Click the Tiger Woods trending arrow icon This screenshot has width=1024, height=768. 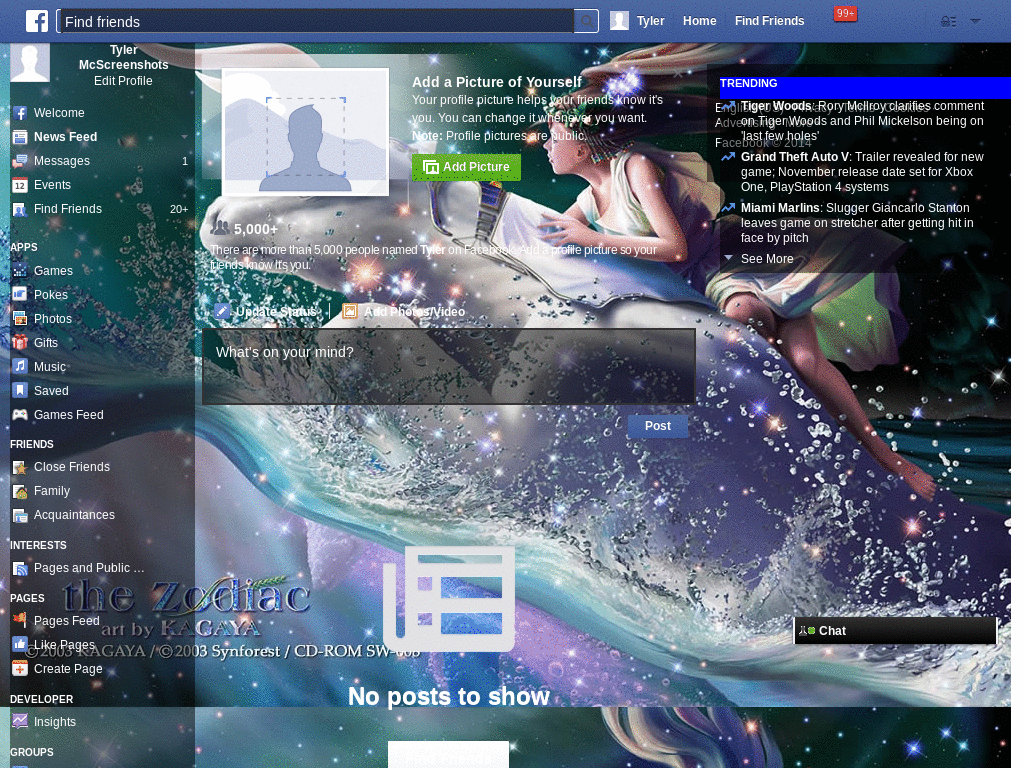pos(728,106)
